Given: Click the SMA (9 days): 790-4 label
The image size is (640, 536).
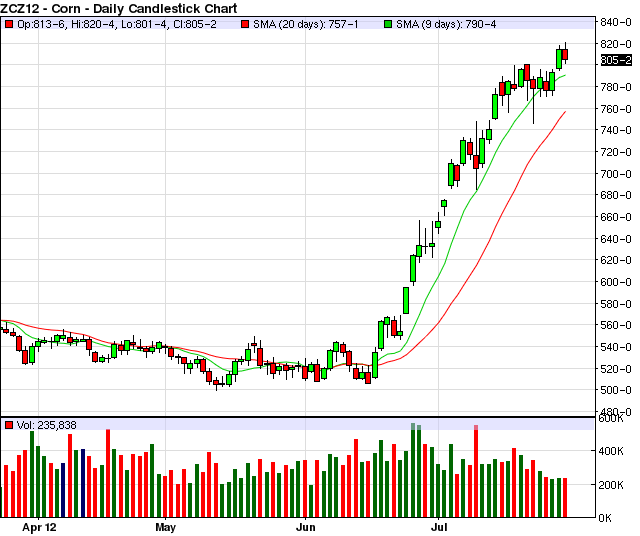Looking at the screenshot, I should [x=446, y=24].
